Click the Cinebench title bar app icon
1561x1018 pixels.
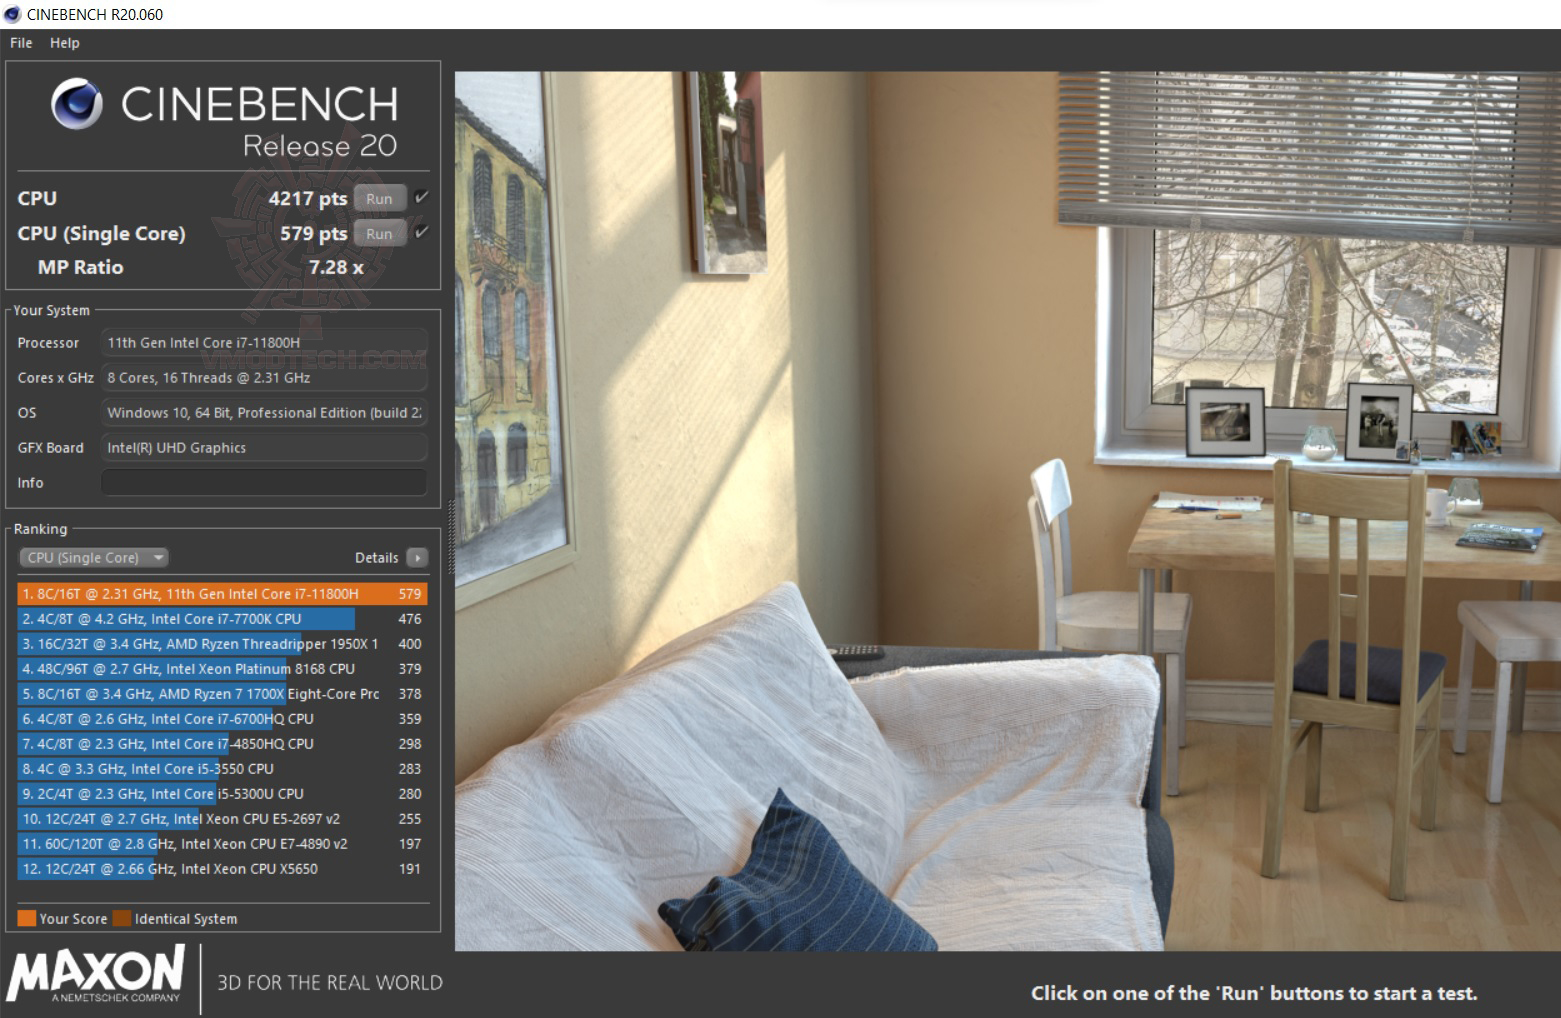(x=12, y=14)
